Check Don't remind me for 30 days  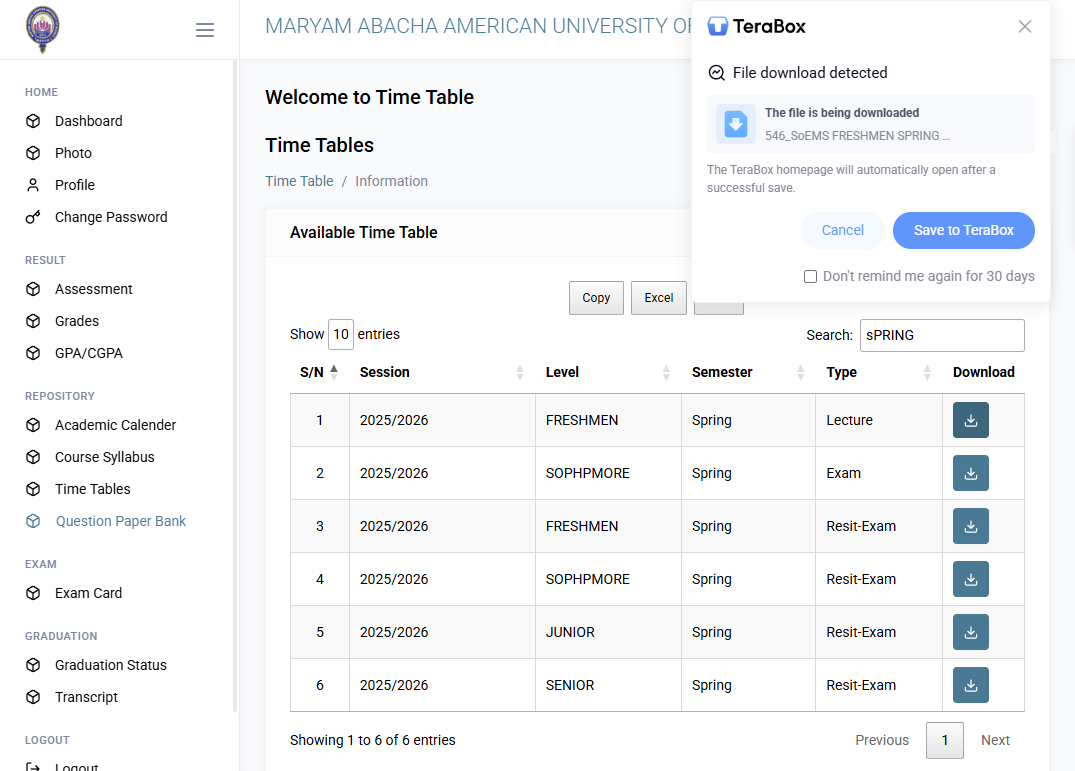tap(810, 276)
